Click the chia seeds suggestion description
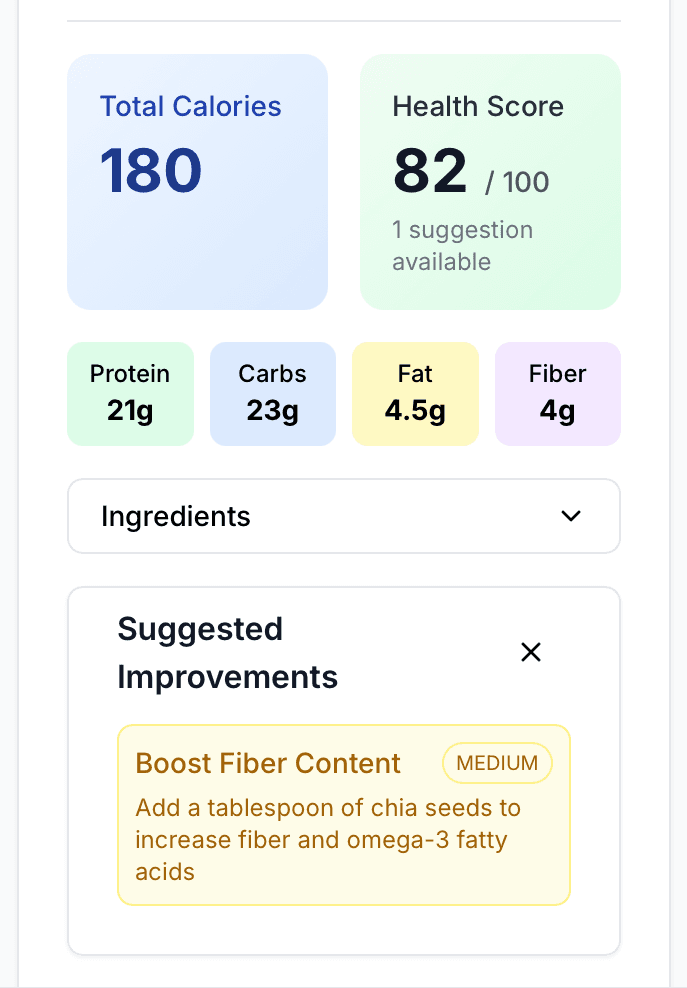 coord(328,839)
